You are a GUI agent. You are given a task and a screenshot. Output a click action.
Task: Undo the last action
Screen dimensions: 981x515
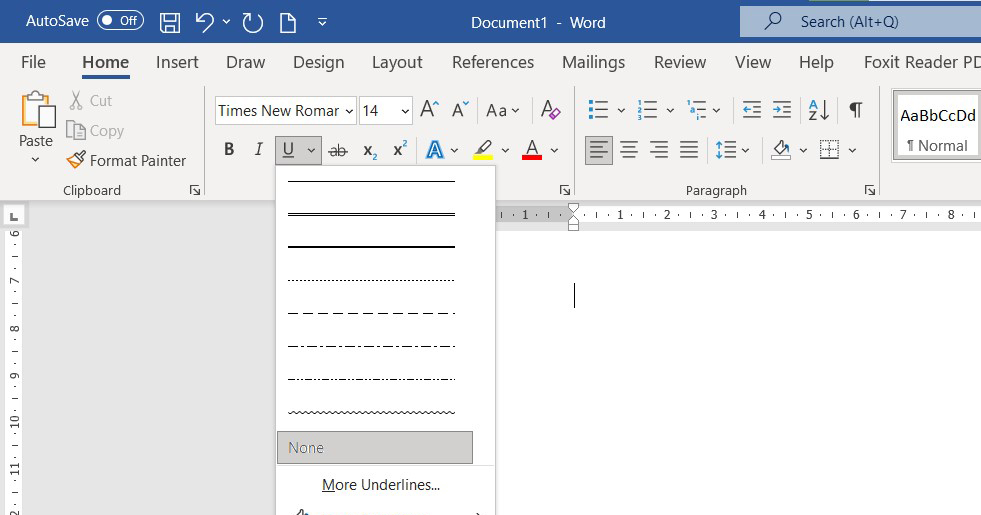click(x=205, y=23)
